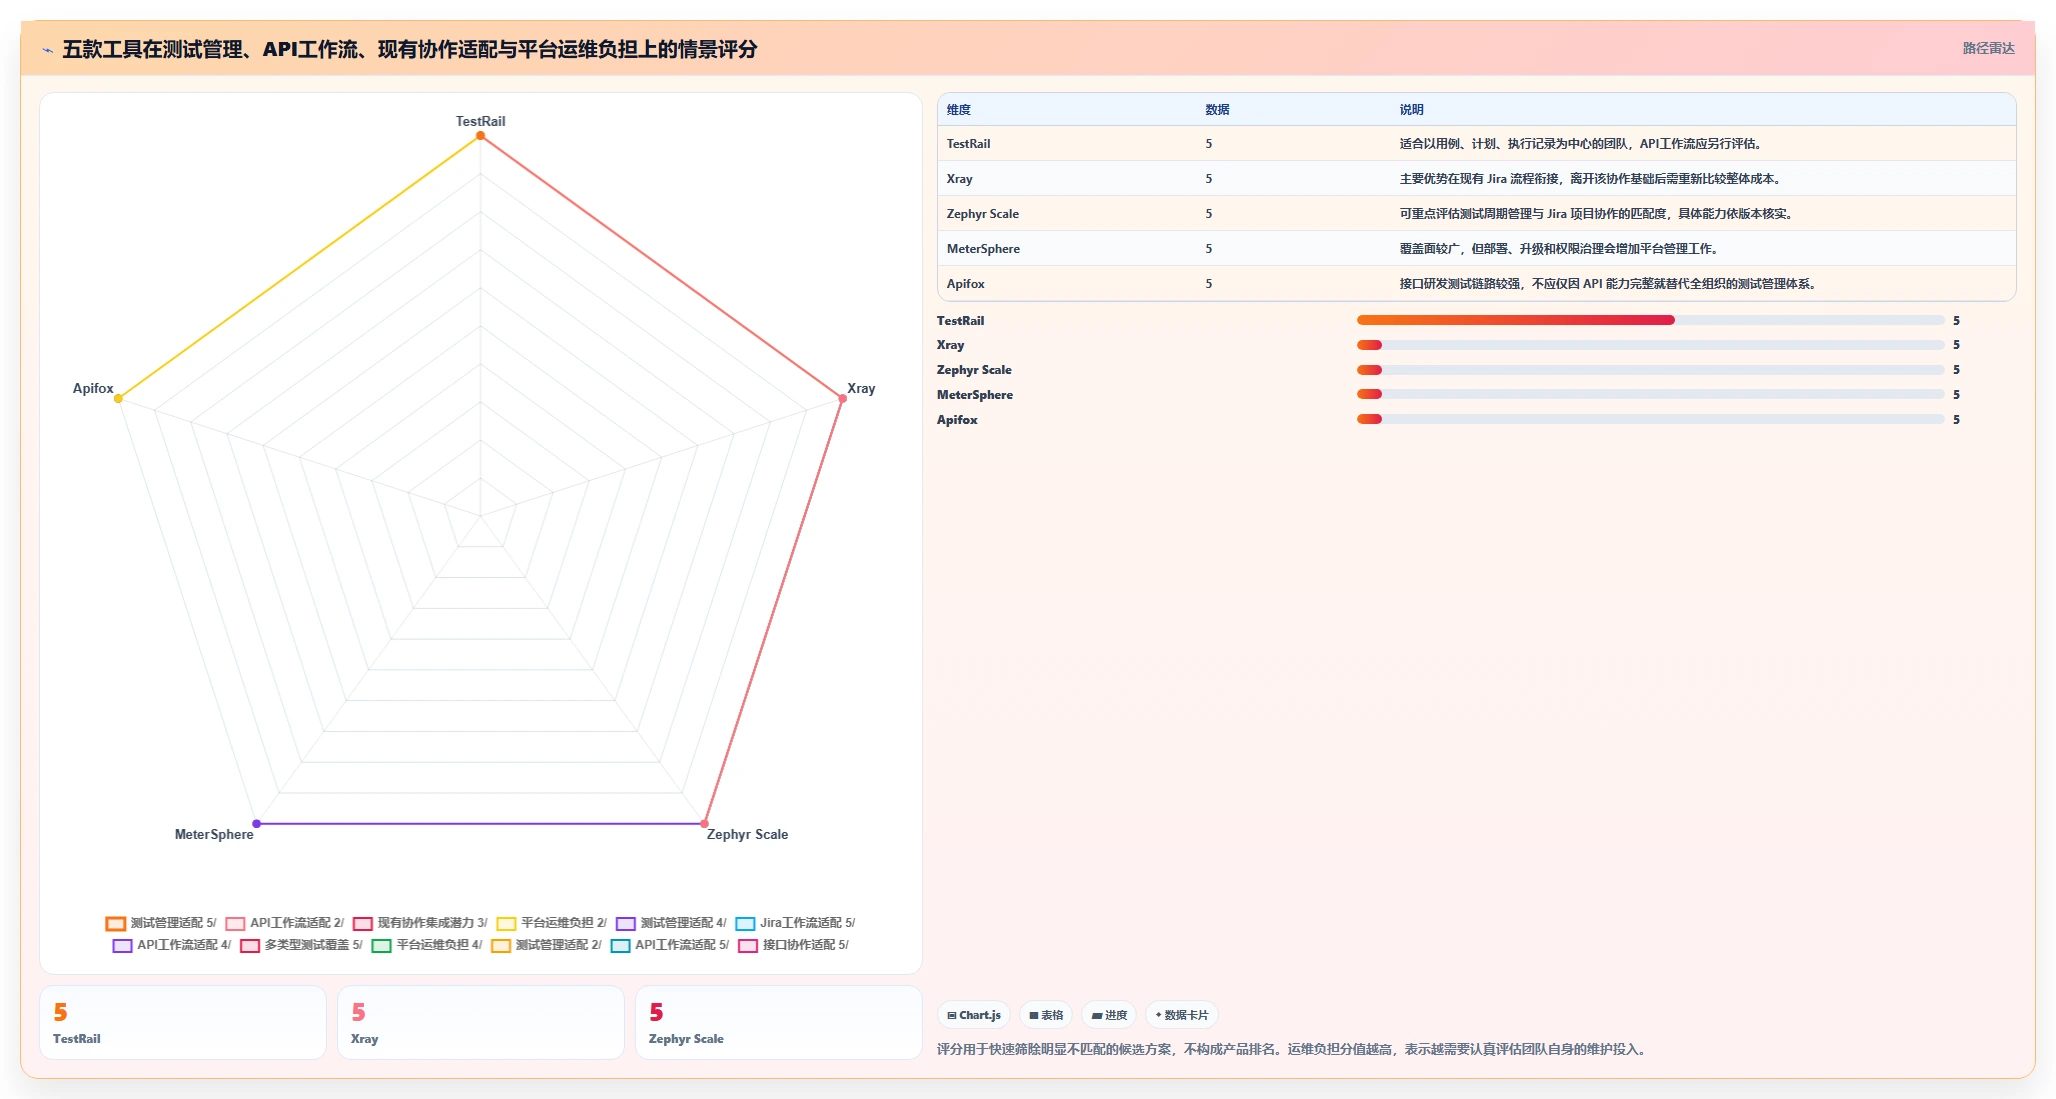Click the Xray description about Jira 流程衔接
Image resolution: width=2056 pixels, height=1099 pixels.
pyautogui.click(x=1590, y=179)
